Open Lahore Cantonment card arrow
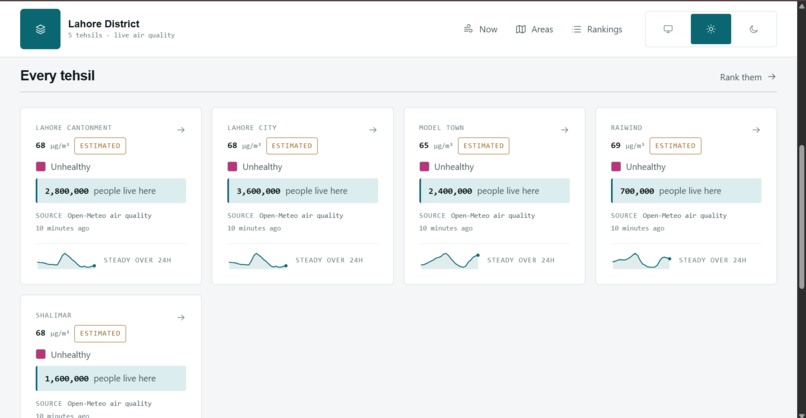The image size is (806, 418). (x=181, y=130)
